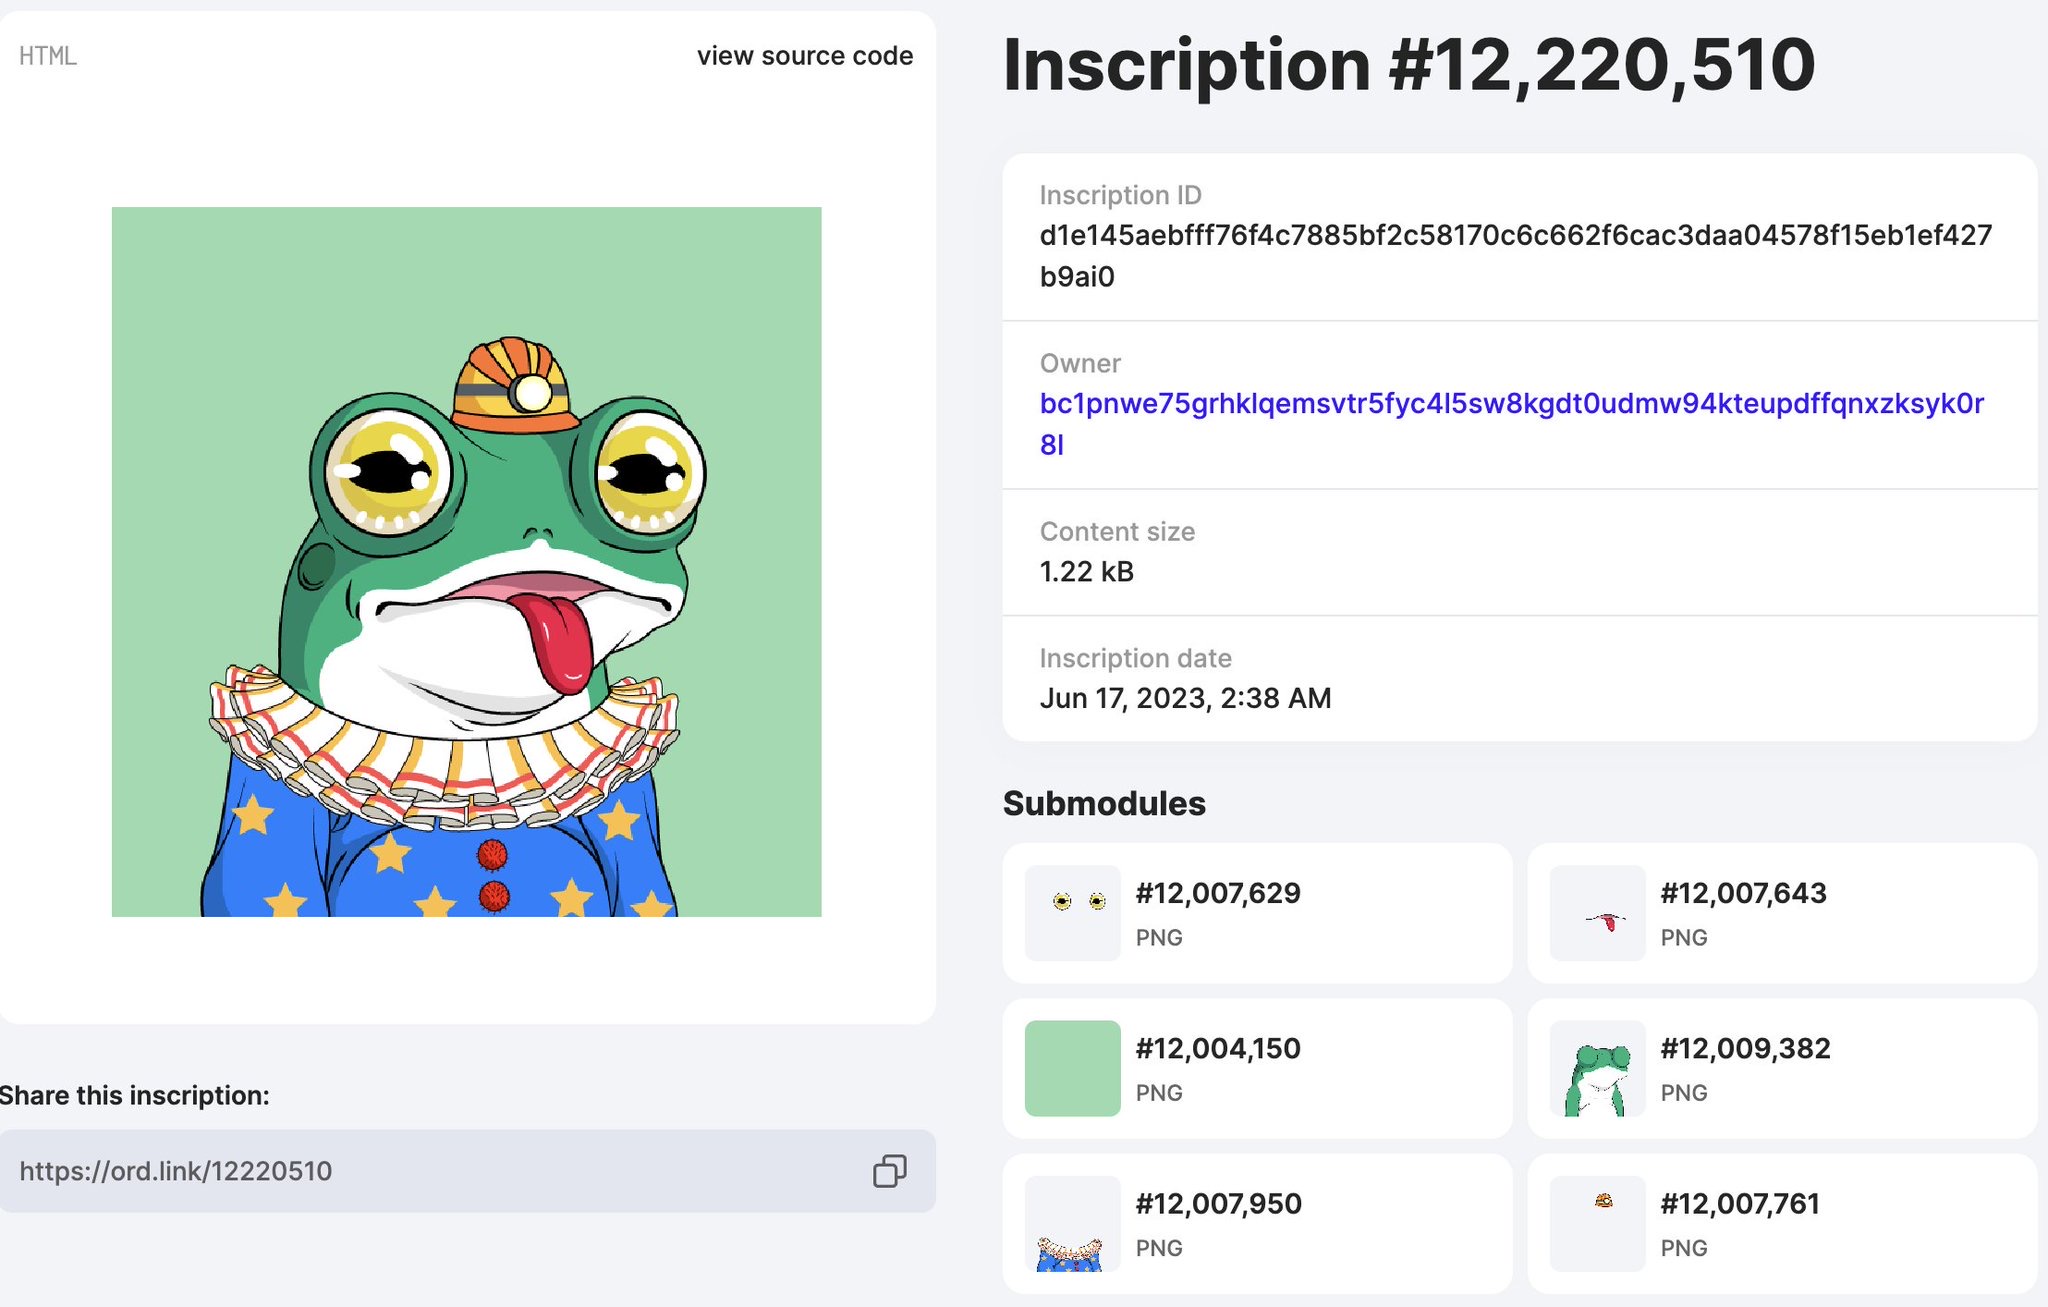Select submodule label #12,007,950
2048x1307 pixels.
pos(1218,1203)
